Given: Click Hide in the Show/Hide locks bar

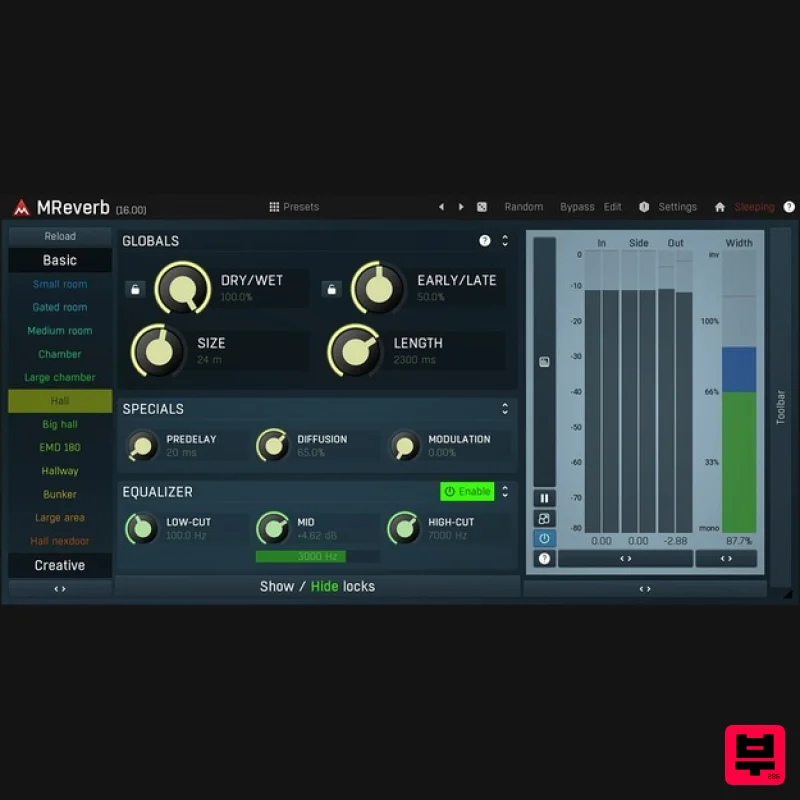Looking at the screenshot, I should [x=324, y=586].
